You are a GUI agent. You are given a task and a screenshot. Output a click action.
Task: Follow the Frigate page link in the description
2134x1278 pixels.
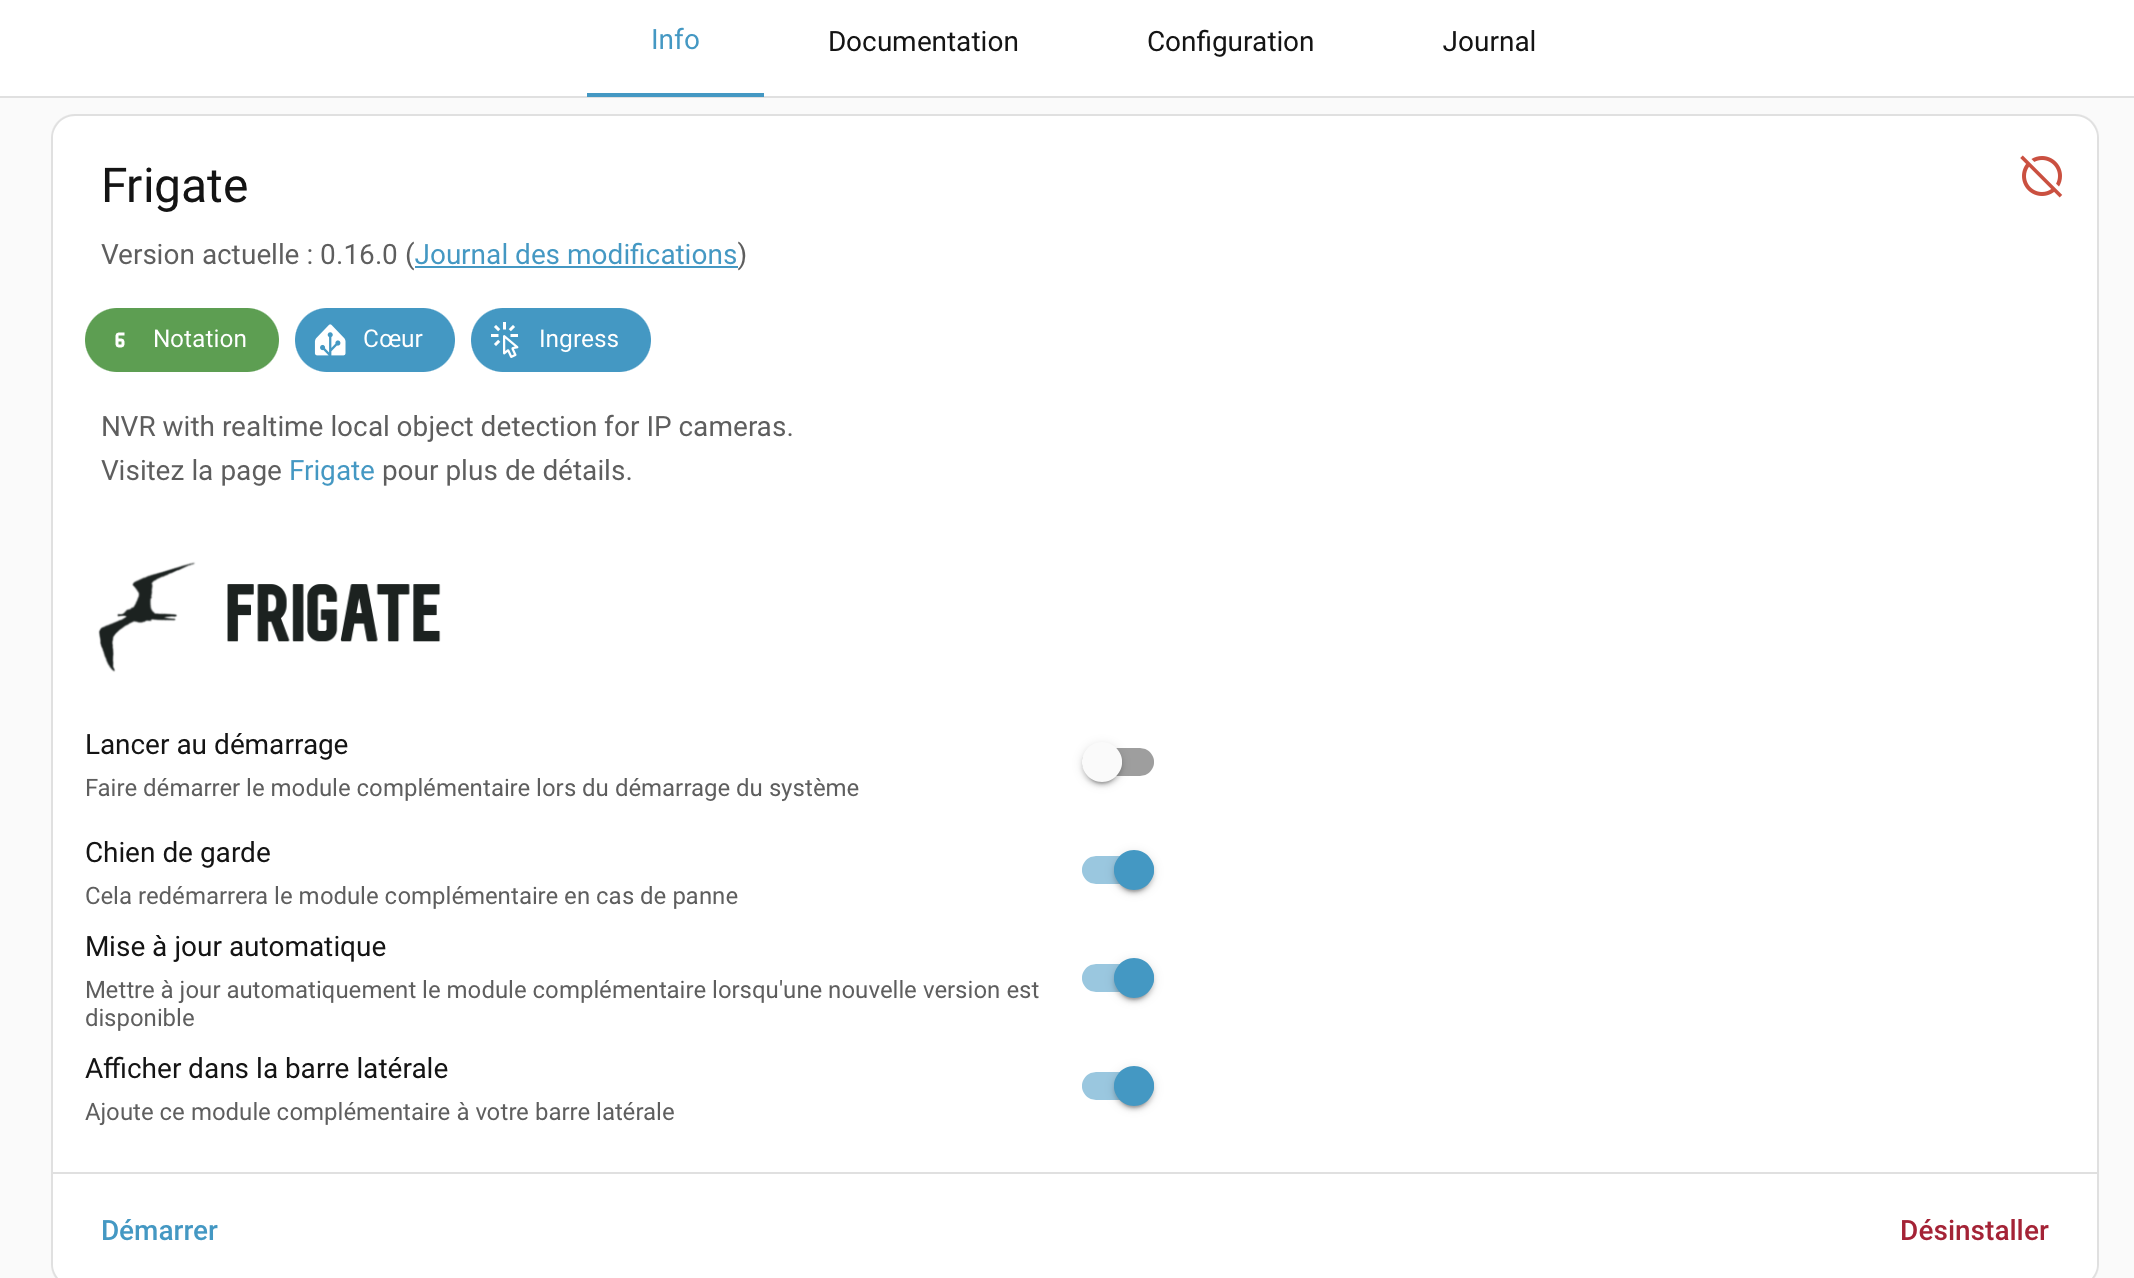(331, 471)
